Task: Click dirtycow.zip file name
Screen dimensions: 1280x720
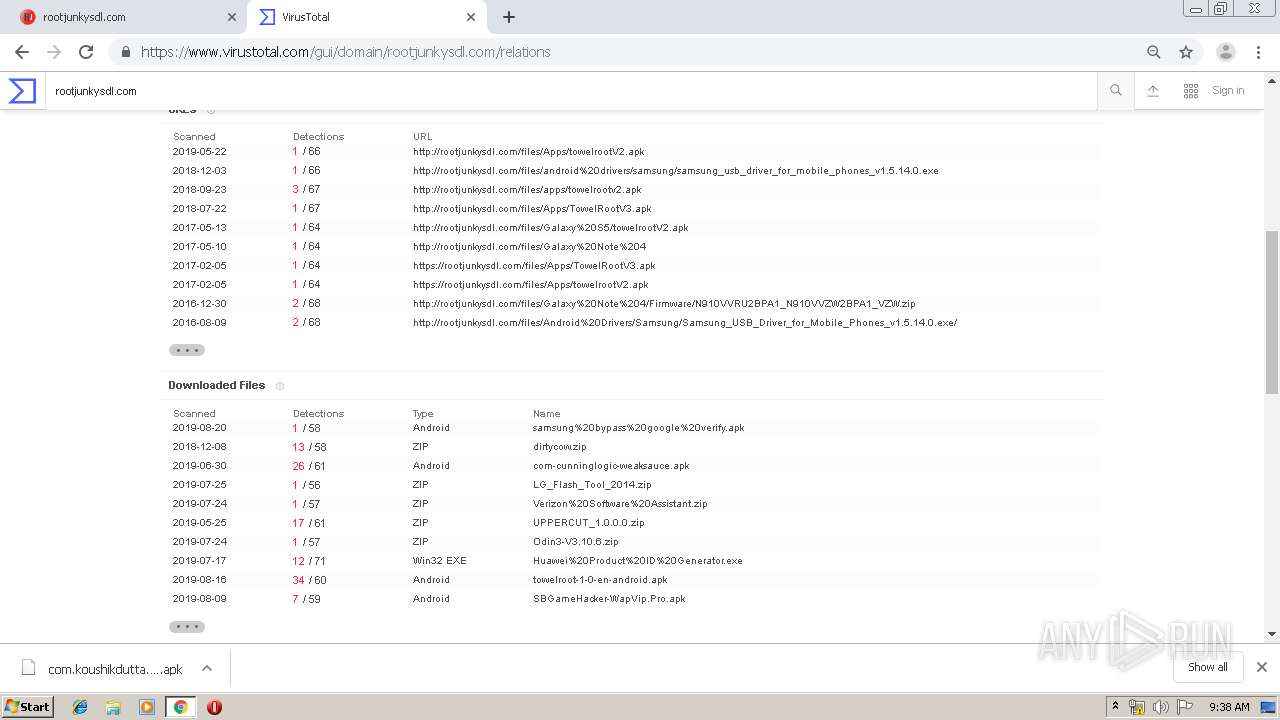Action: pos(560,447)
